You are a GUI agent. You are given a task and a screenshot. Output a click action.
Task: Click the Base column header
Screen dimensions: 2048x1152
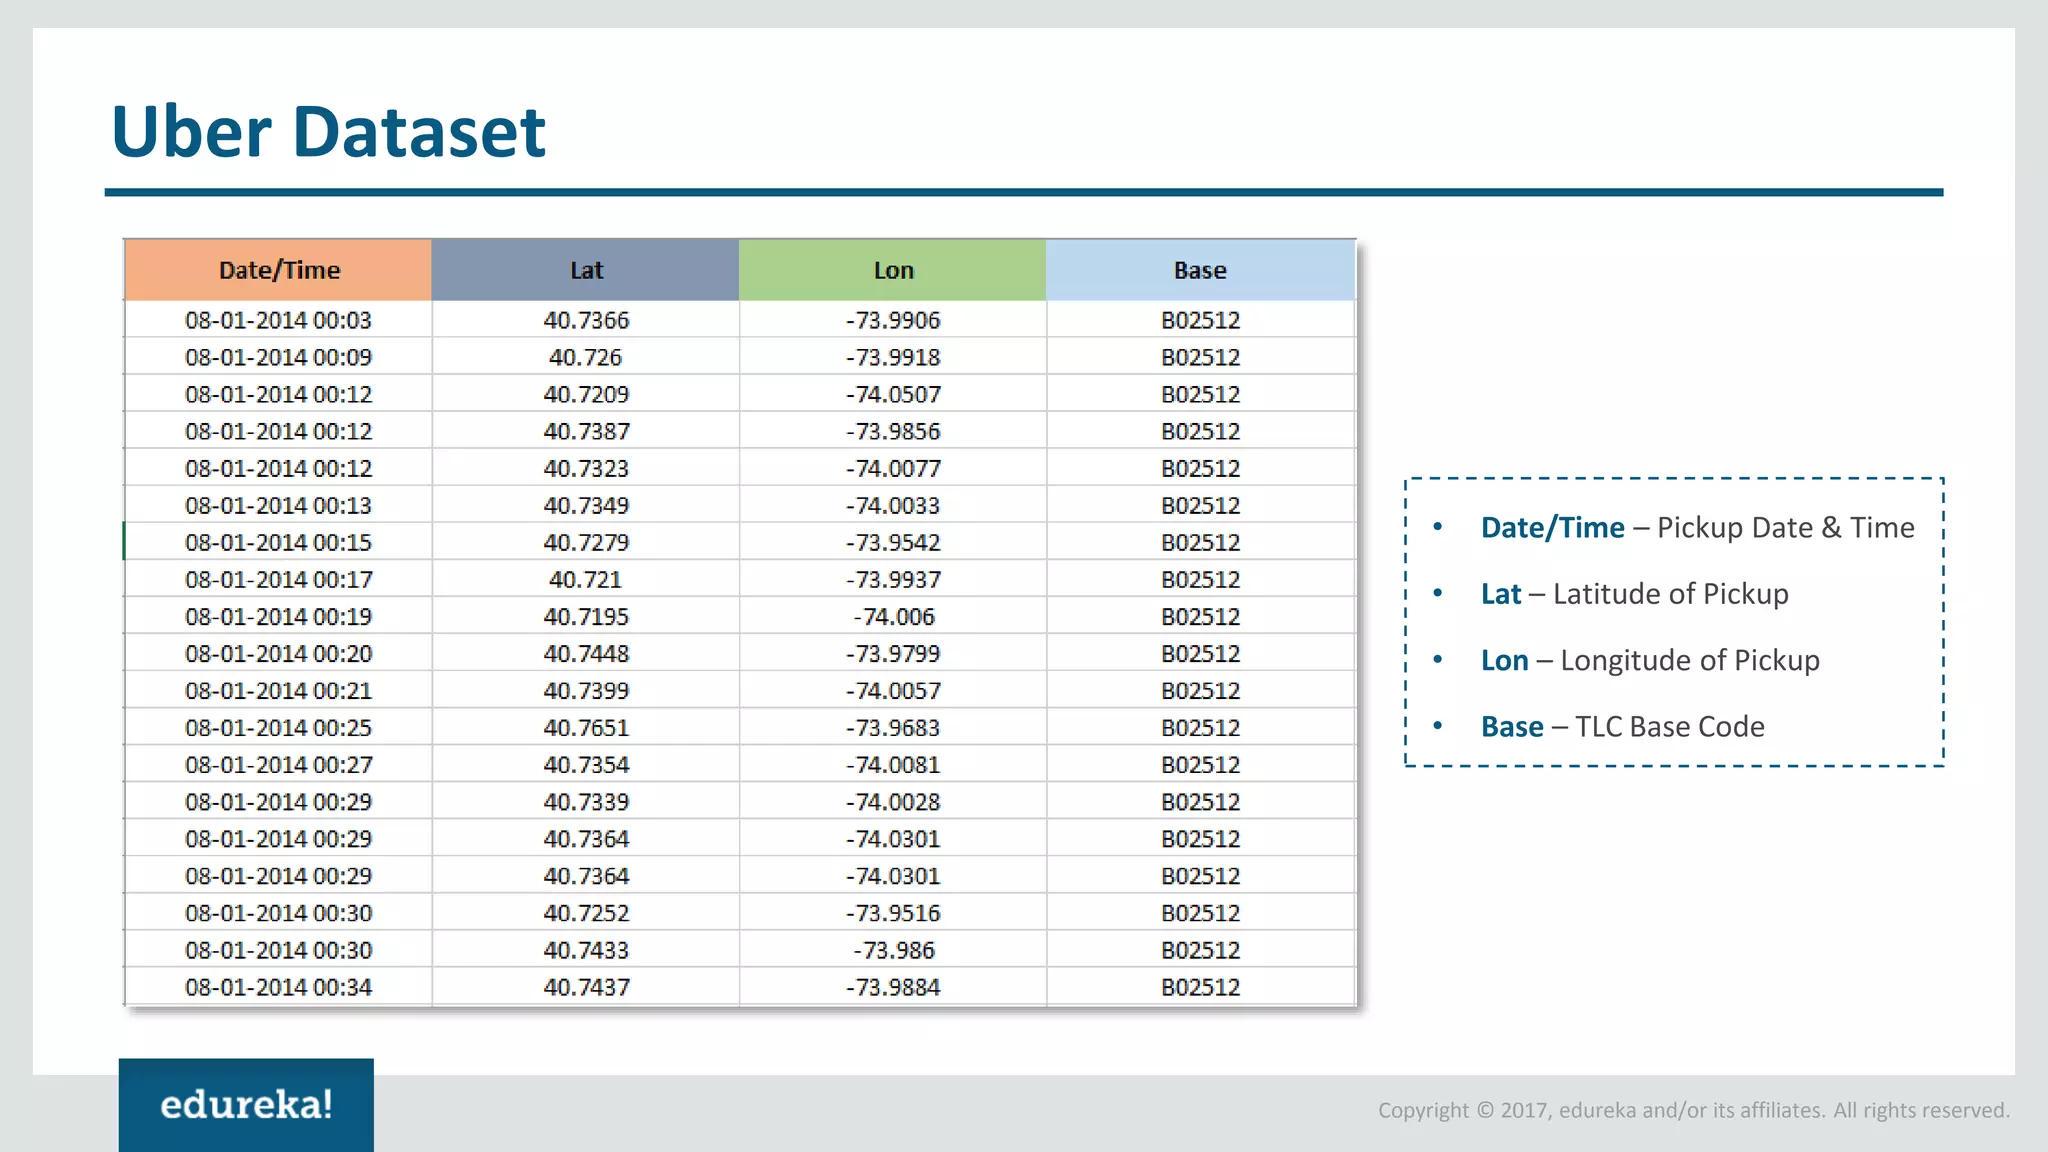(1200, 270)
